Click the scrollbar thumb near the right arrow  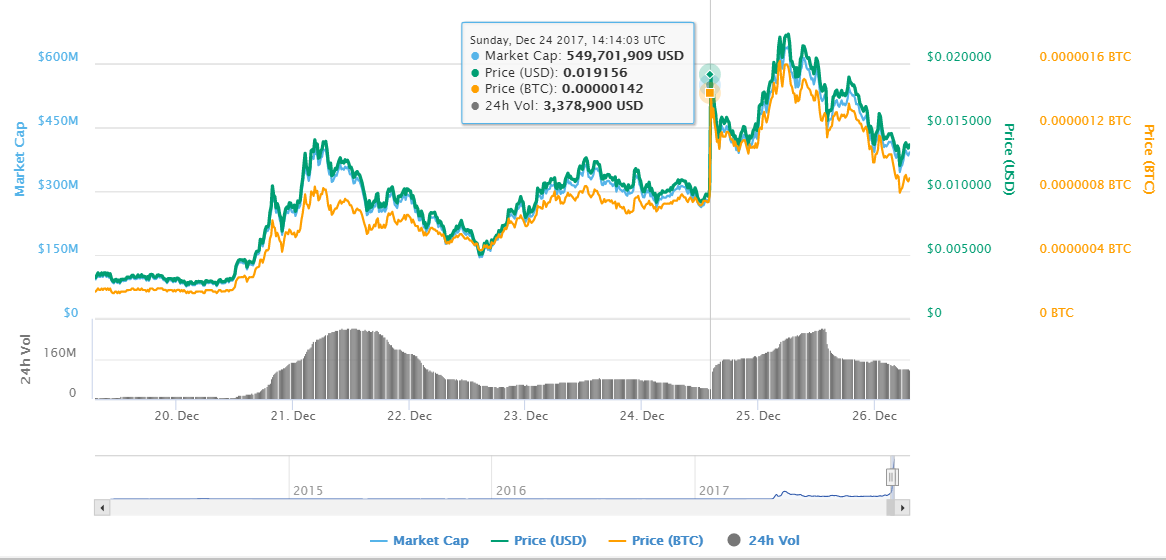[x=890, y=508]
